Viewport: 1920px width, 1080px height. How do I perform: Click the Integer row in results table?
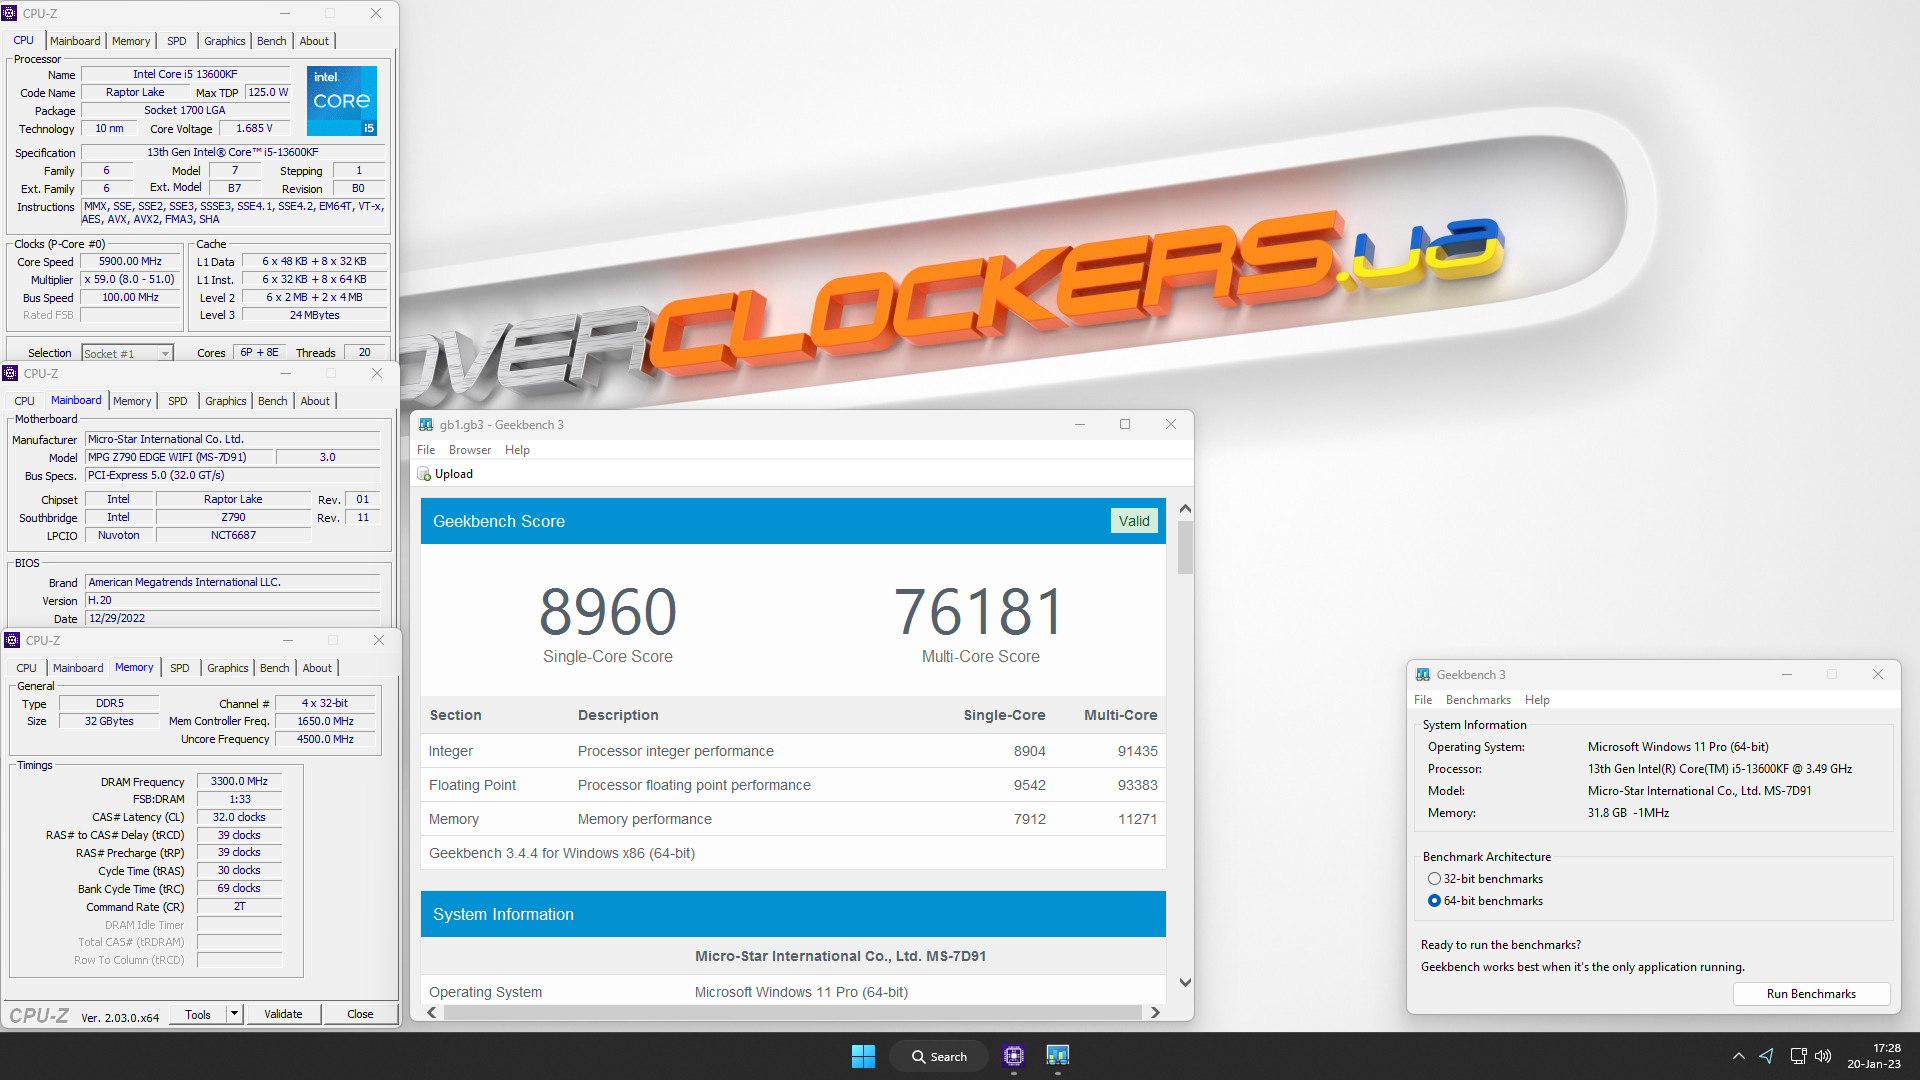point(793,751)
